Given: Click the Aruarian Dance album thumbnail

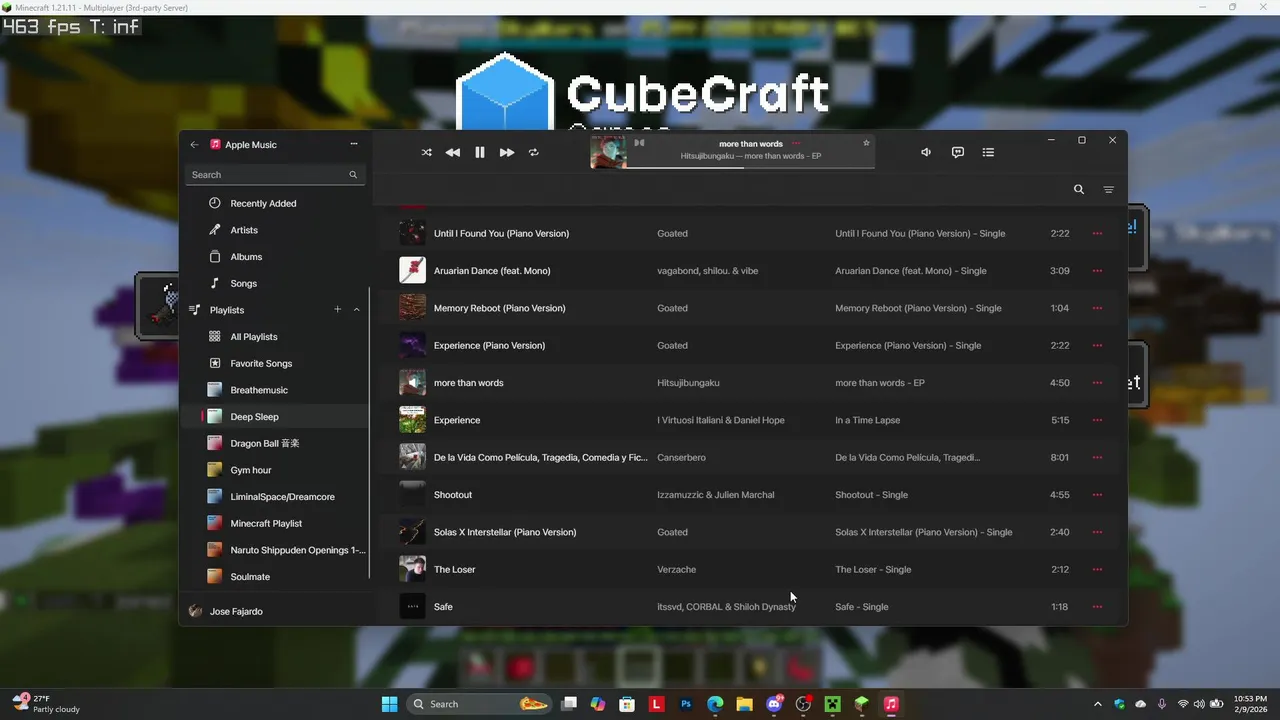Looking at the screenshot, I should pos(412,270).
